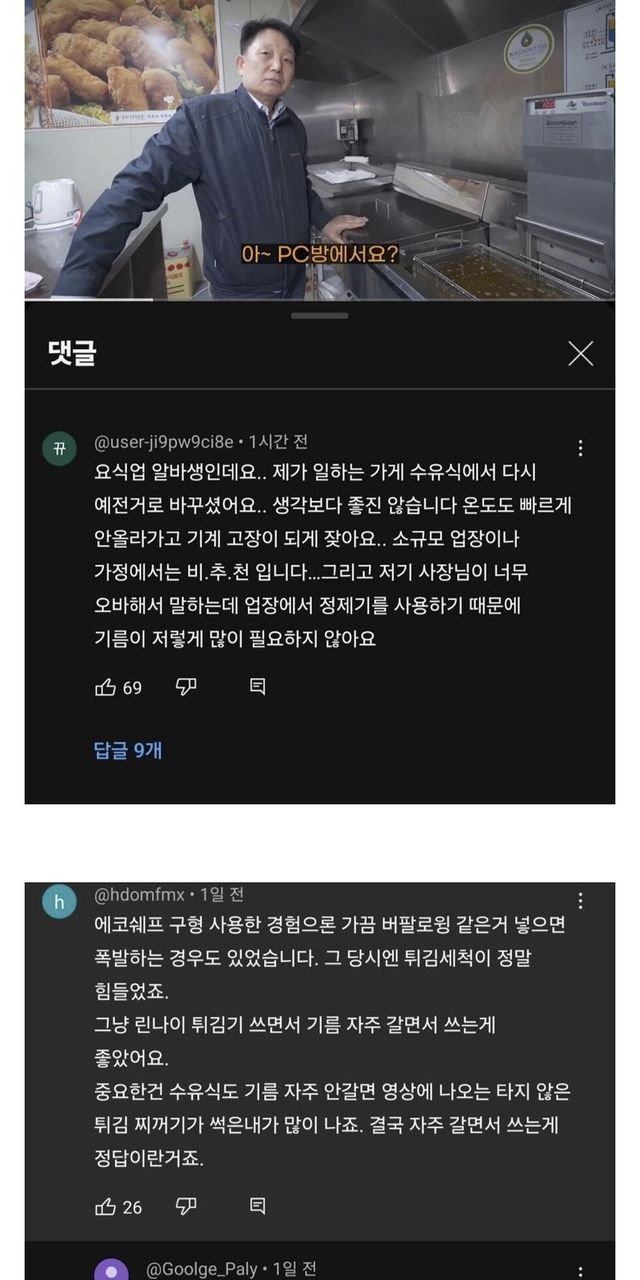Close the 댓글 comments panel
The width and height of the screenshot is (640, 1280).
(580, 353)
